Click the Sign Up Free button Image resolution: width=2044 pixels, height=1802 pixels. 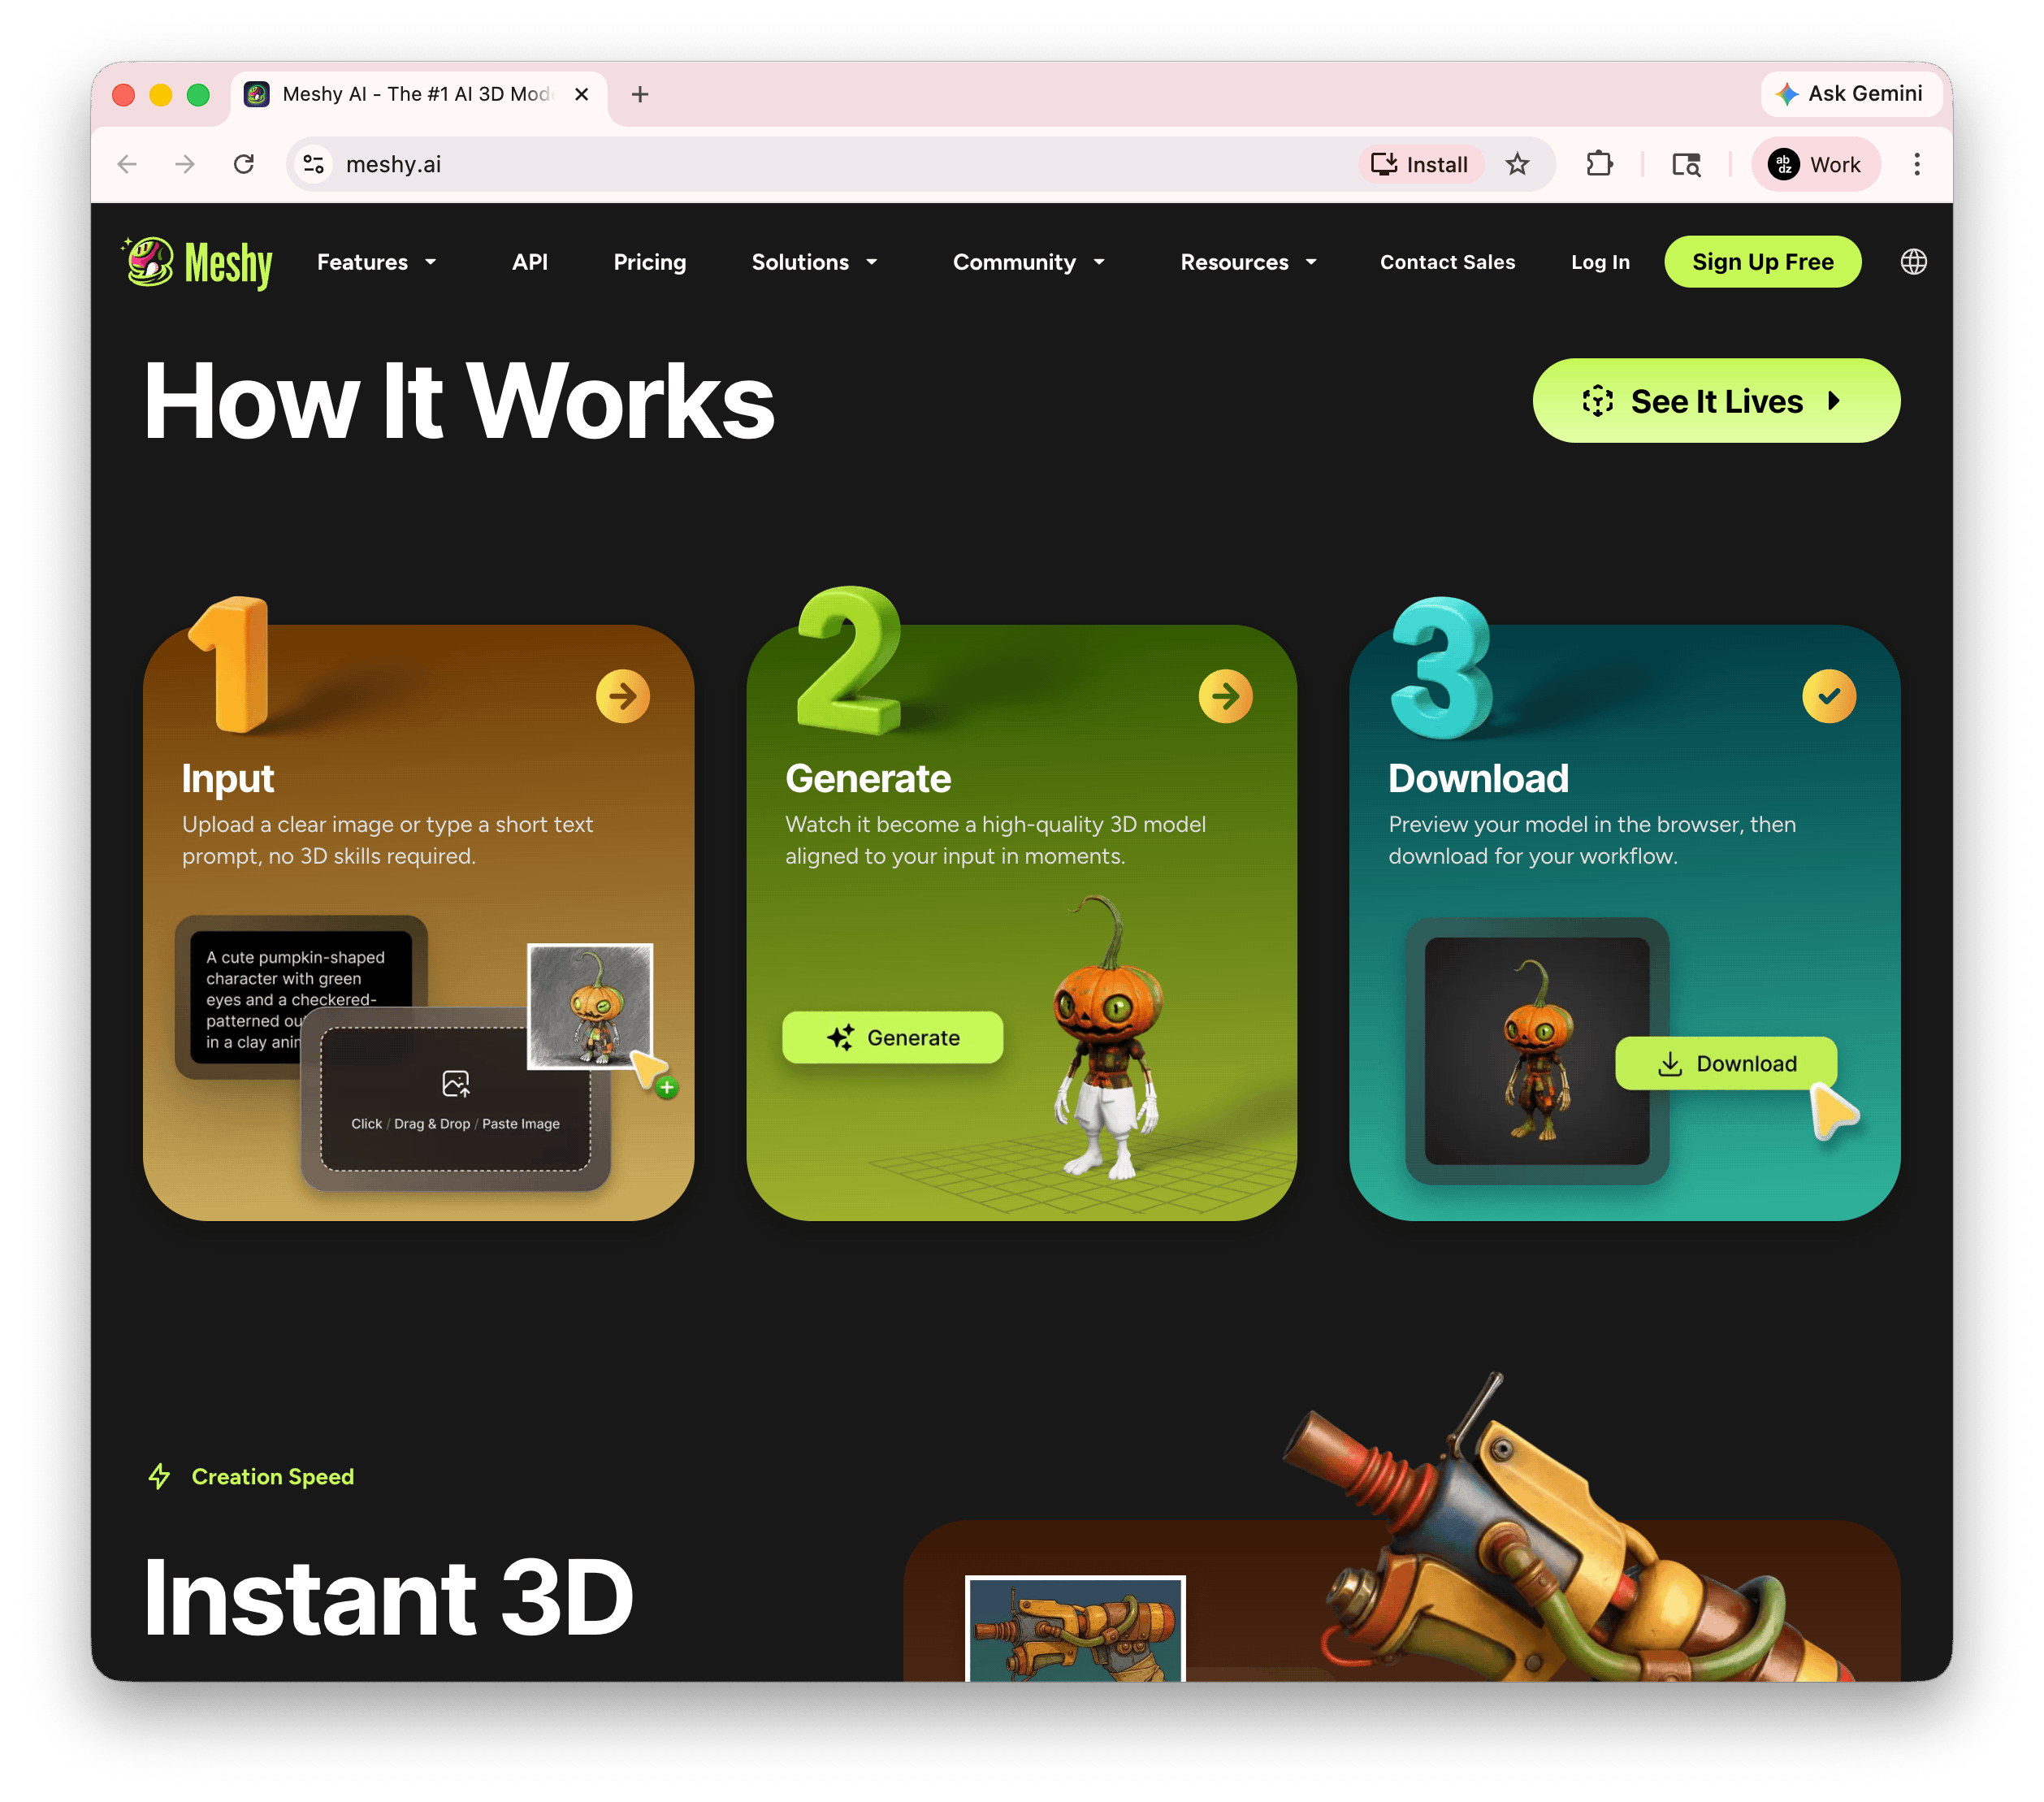[1762, 261]
